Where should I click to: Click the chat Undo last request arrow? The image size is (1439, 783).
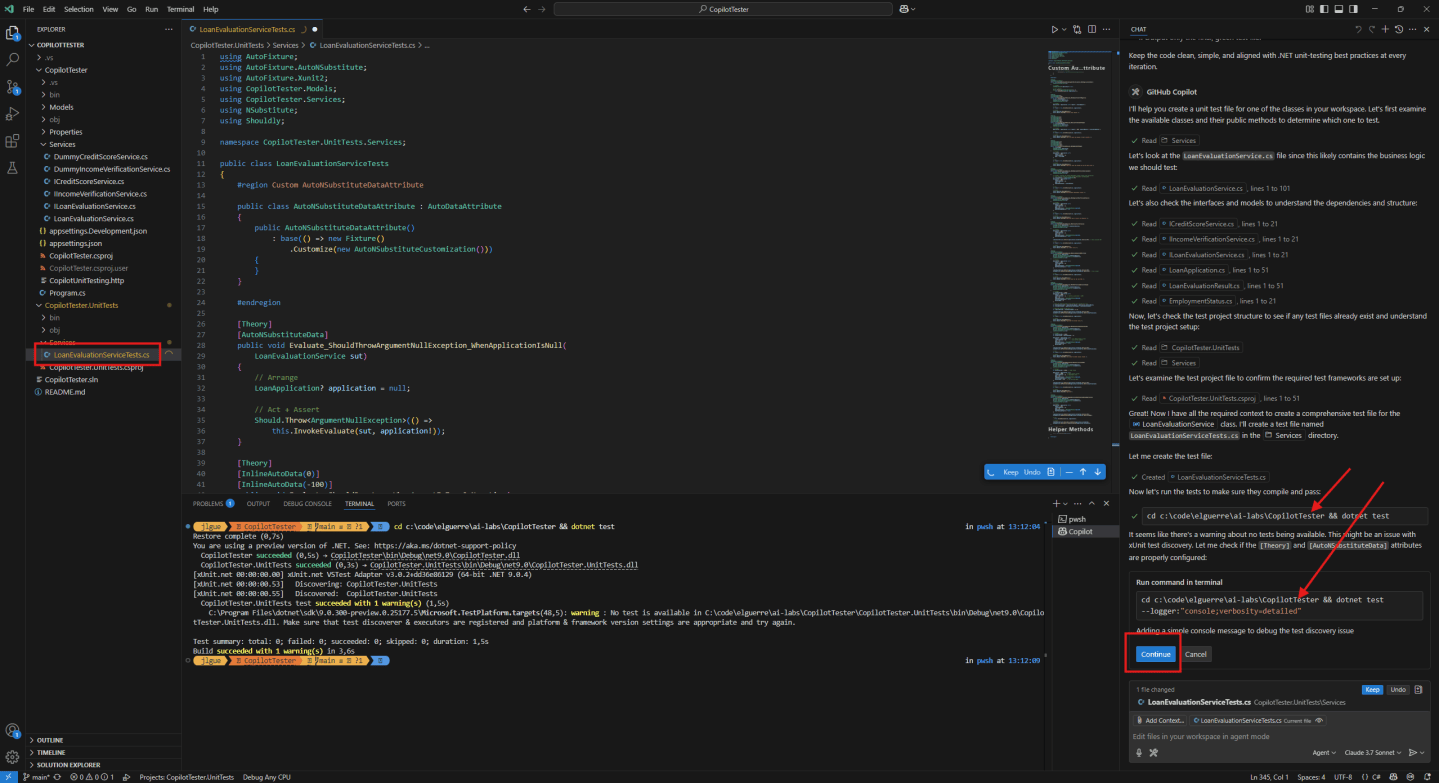1358,29
